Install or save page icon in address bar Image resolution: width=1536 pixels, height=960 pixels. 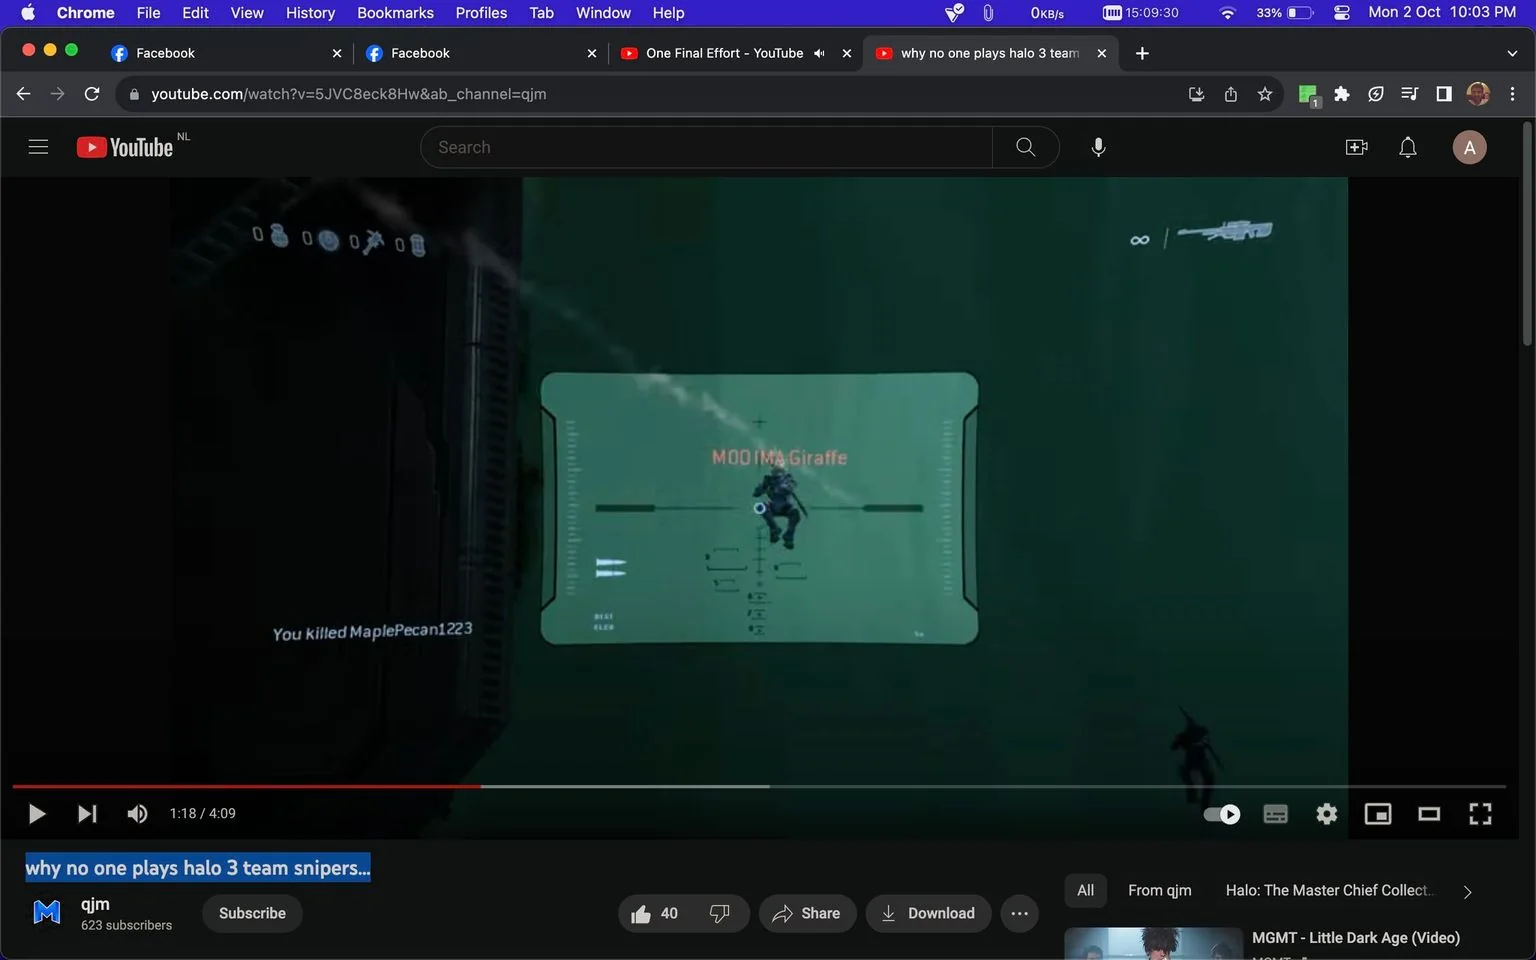[x=1196, y=94]
